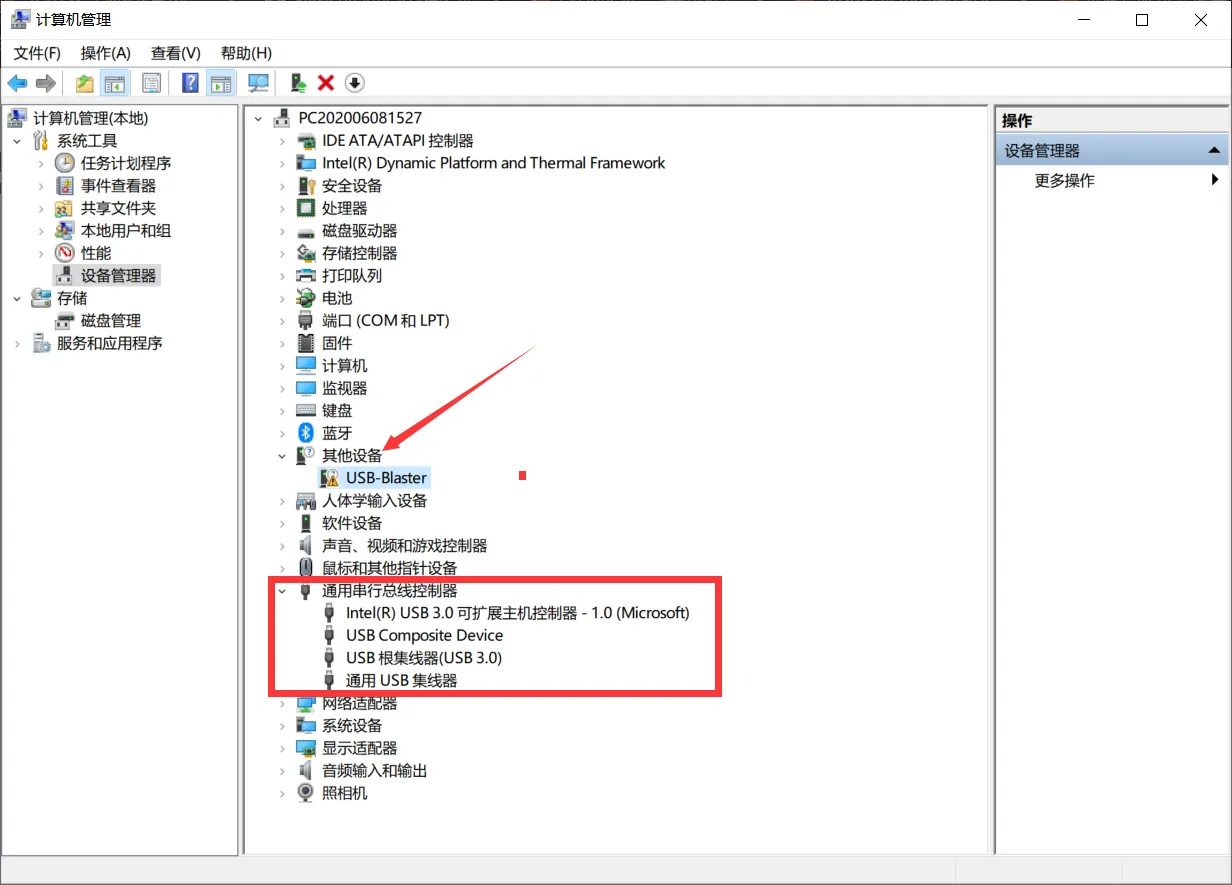Screen dimensions: 1232x885
Task: Select Intel(R) Dynamic Platform and Thermal Framework
Action: [493, 163]
